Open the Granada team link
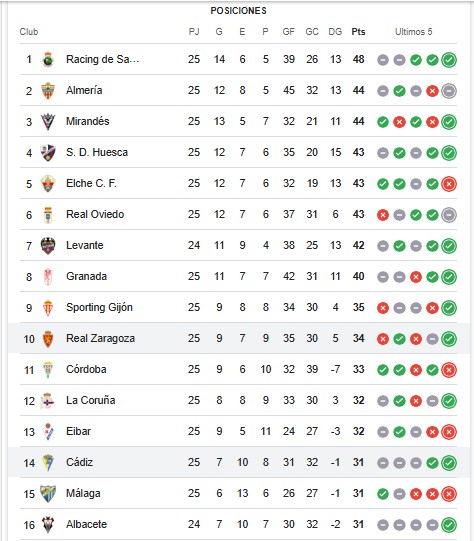This screenshot has width=474, height=541. [87, 276]
